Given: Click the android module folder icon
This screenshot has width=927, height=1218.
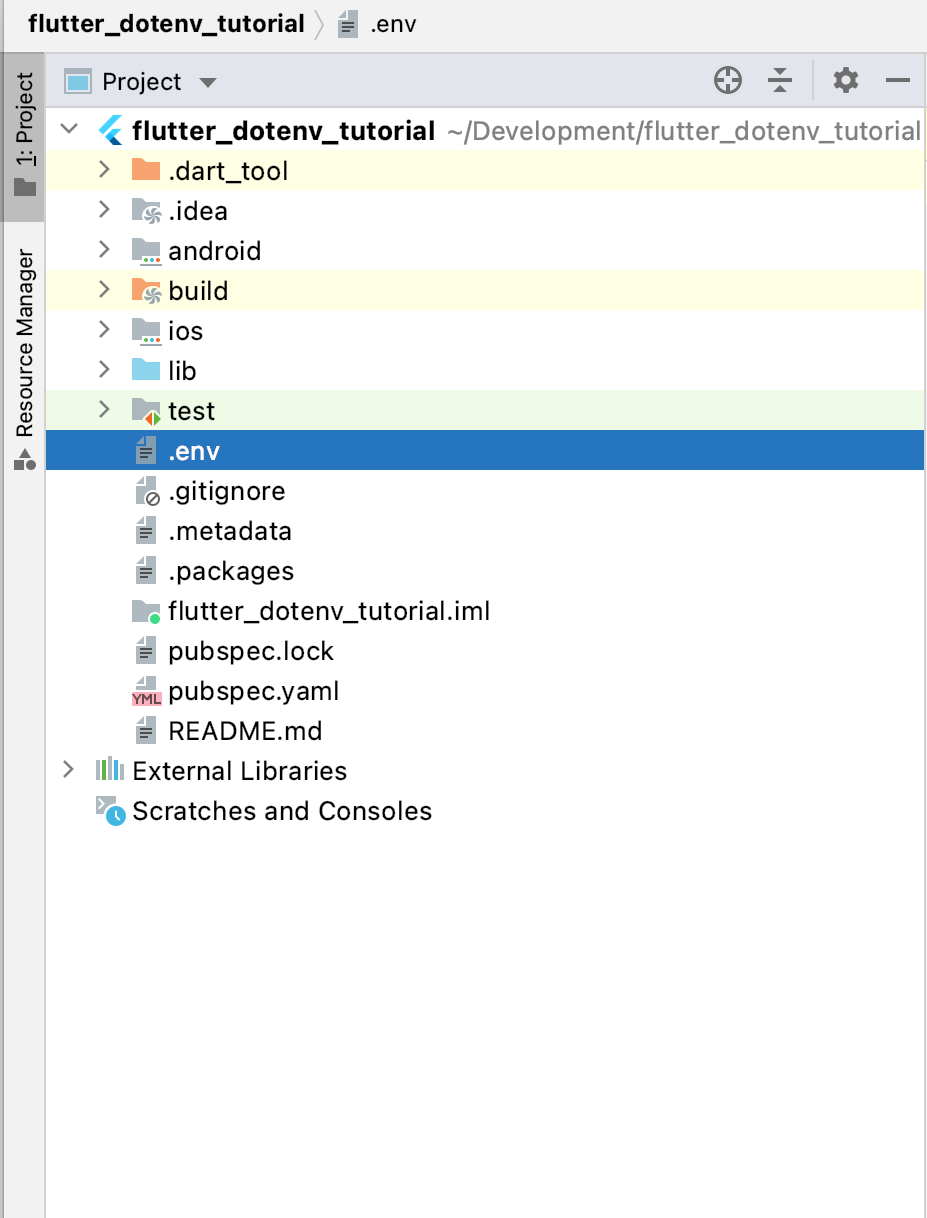Looking at the screenshot, I should pyautogui.click(x=146, y=251).
